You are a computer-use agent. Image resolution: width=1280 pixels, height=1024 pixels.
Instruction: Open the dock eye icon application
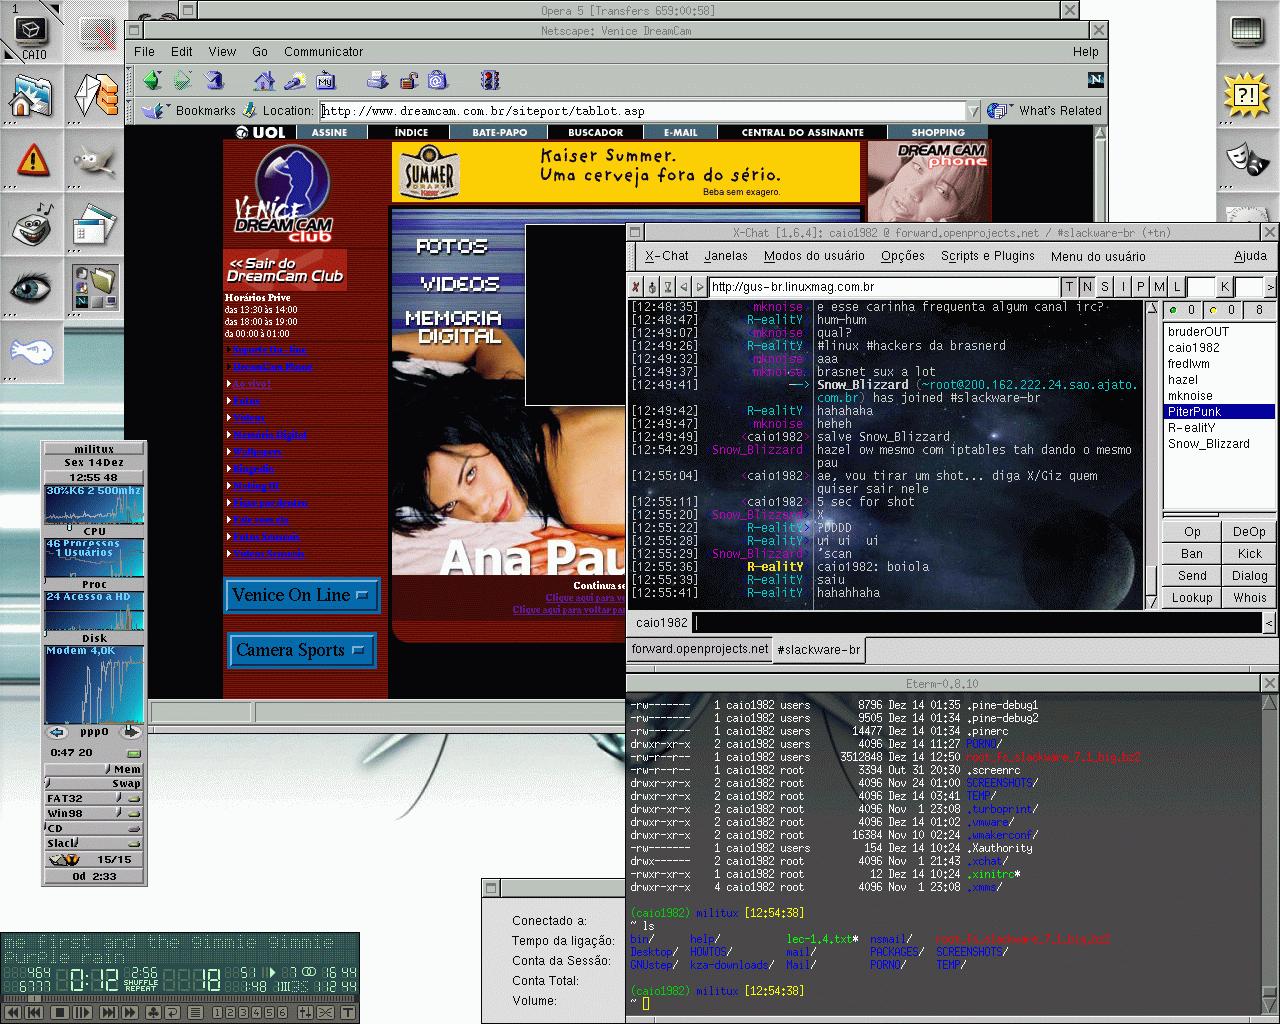coord(32,288)
